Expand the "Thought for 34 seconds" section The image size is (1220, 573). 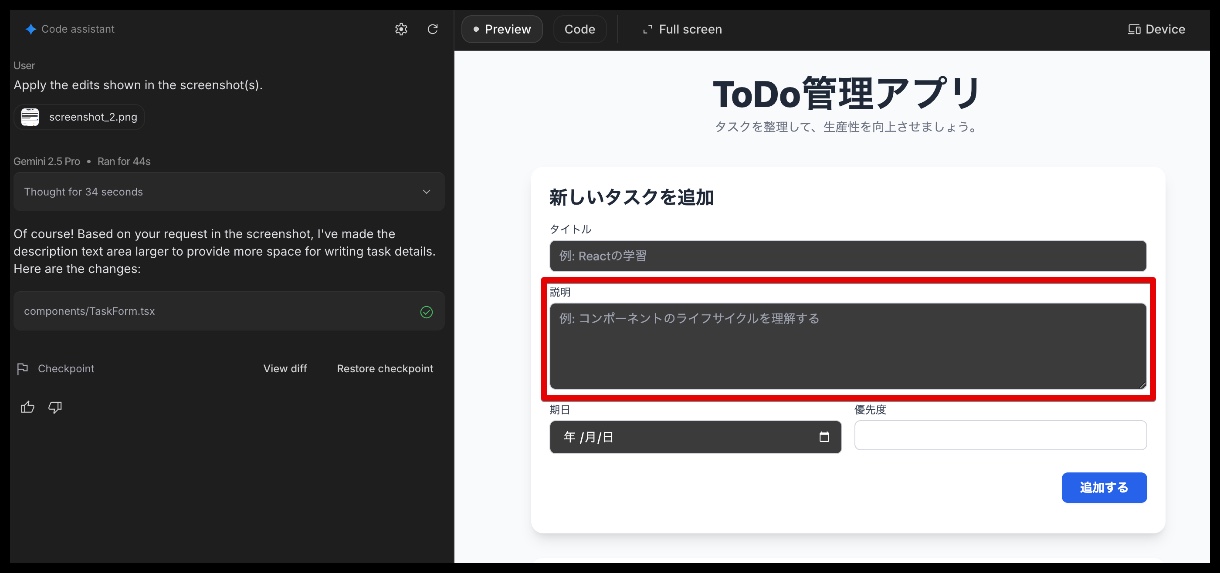[x=228, y=192]
